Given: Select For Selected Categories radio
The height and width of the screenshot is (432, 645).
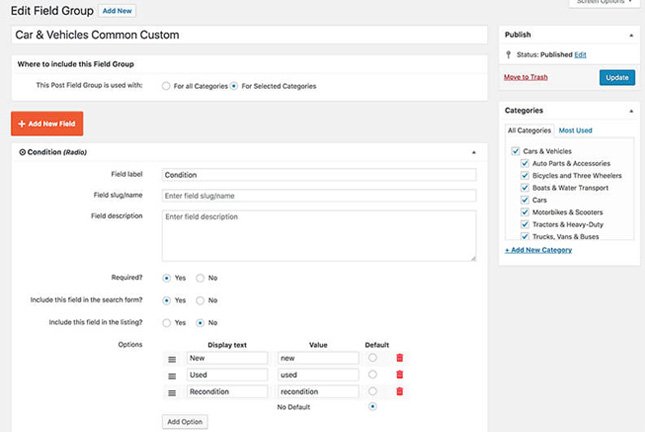Looking at the screenshot, I should click(234, 86).
